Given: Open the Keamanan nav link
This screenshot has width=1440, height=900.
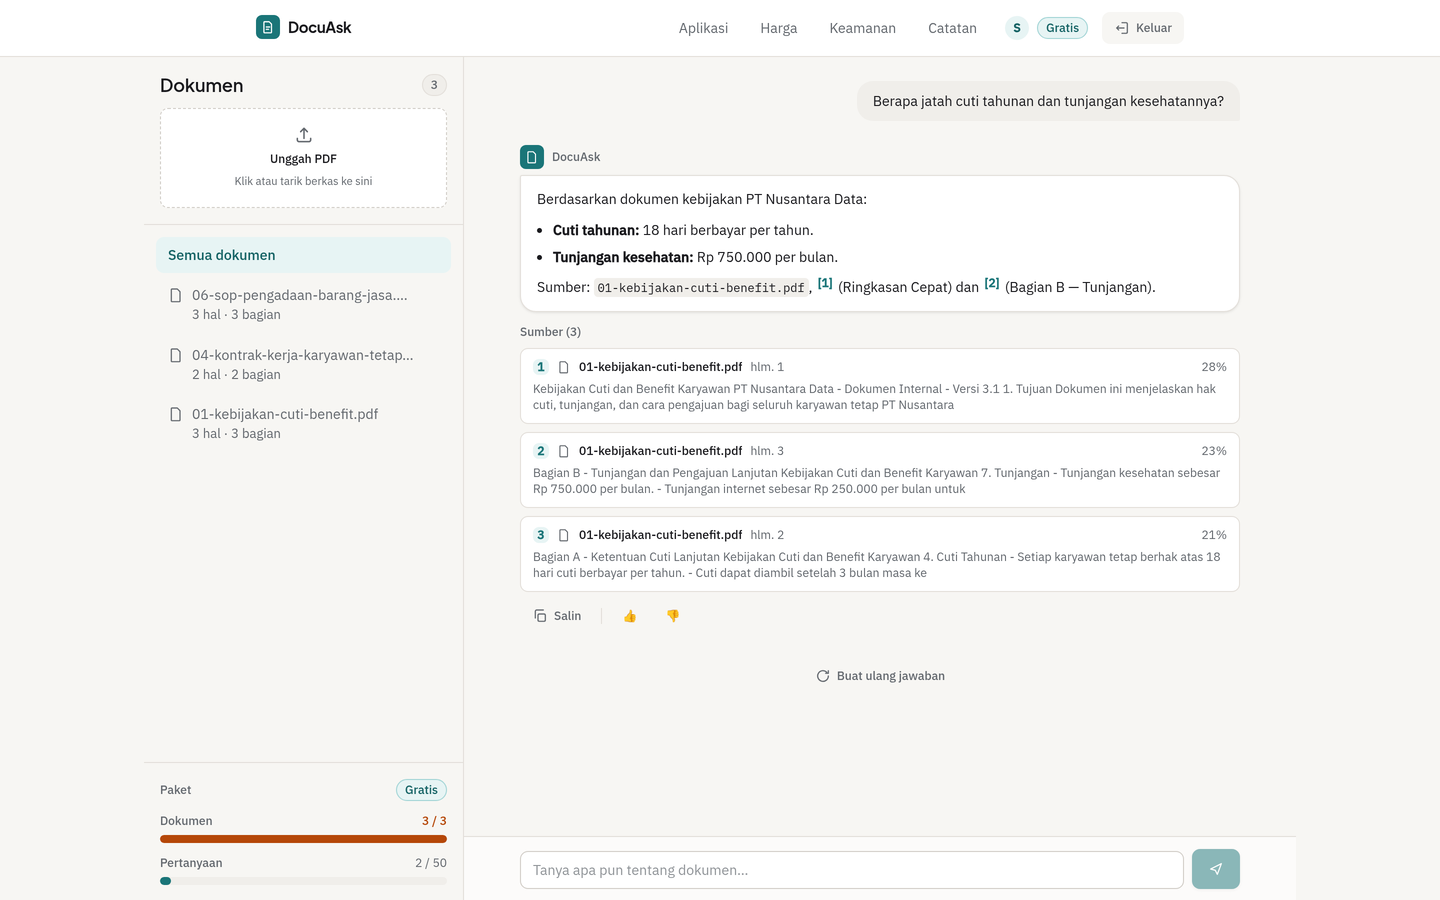Looking at the screenshot, I should click(863, 28).
